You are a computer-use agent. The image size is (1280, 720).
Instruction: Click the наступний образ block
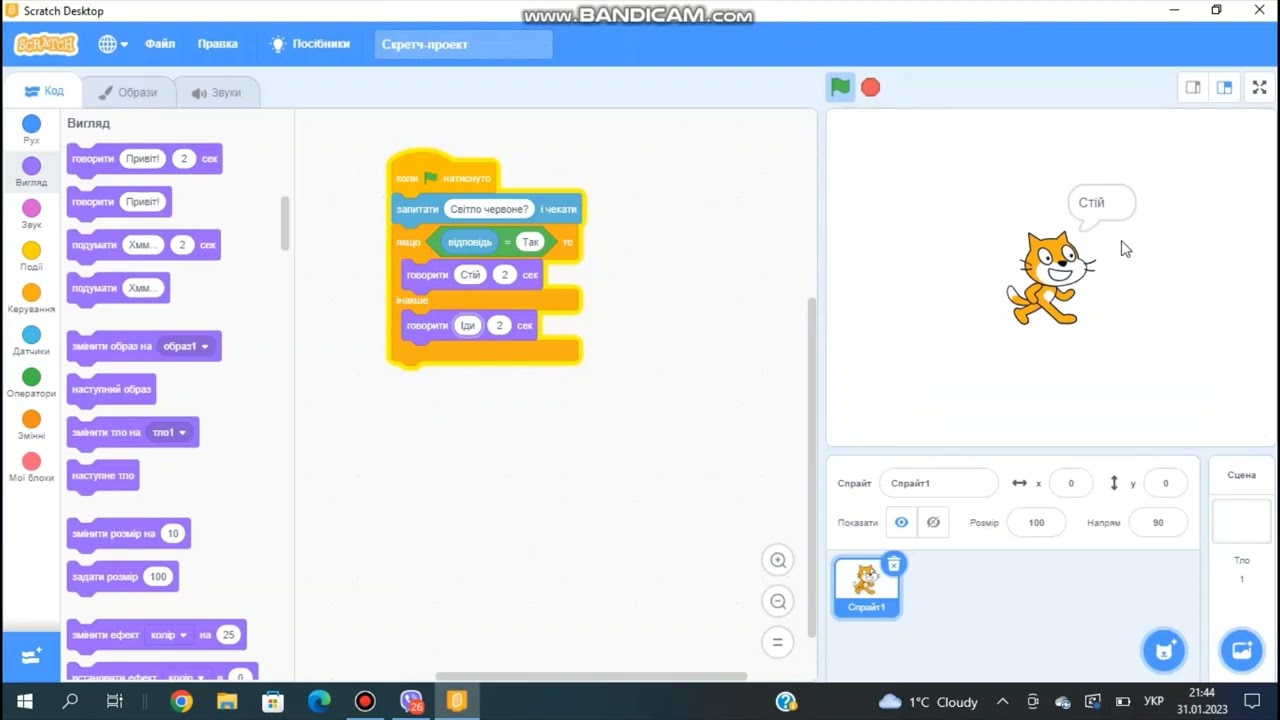coord(111,389)
